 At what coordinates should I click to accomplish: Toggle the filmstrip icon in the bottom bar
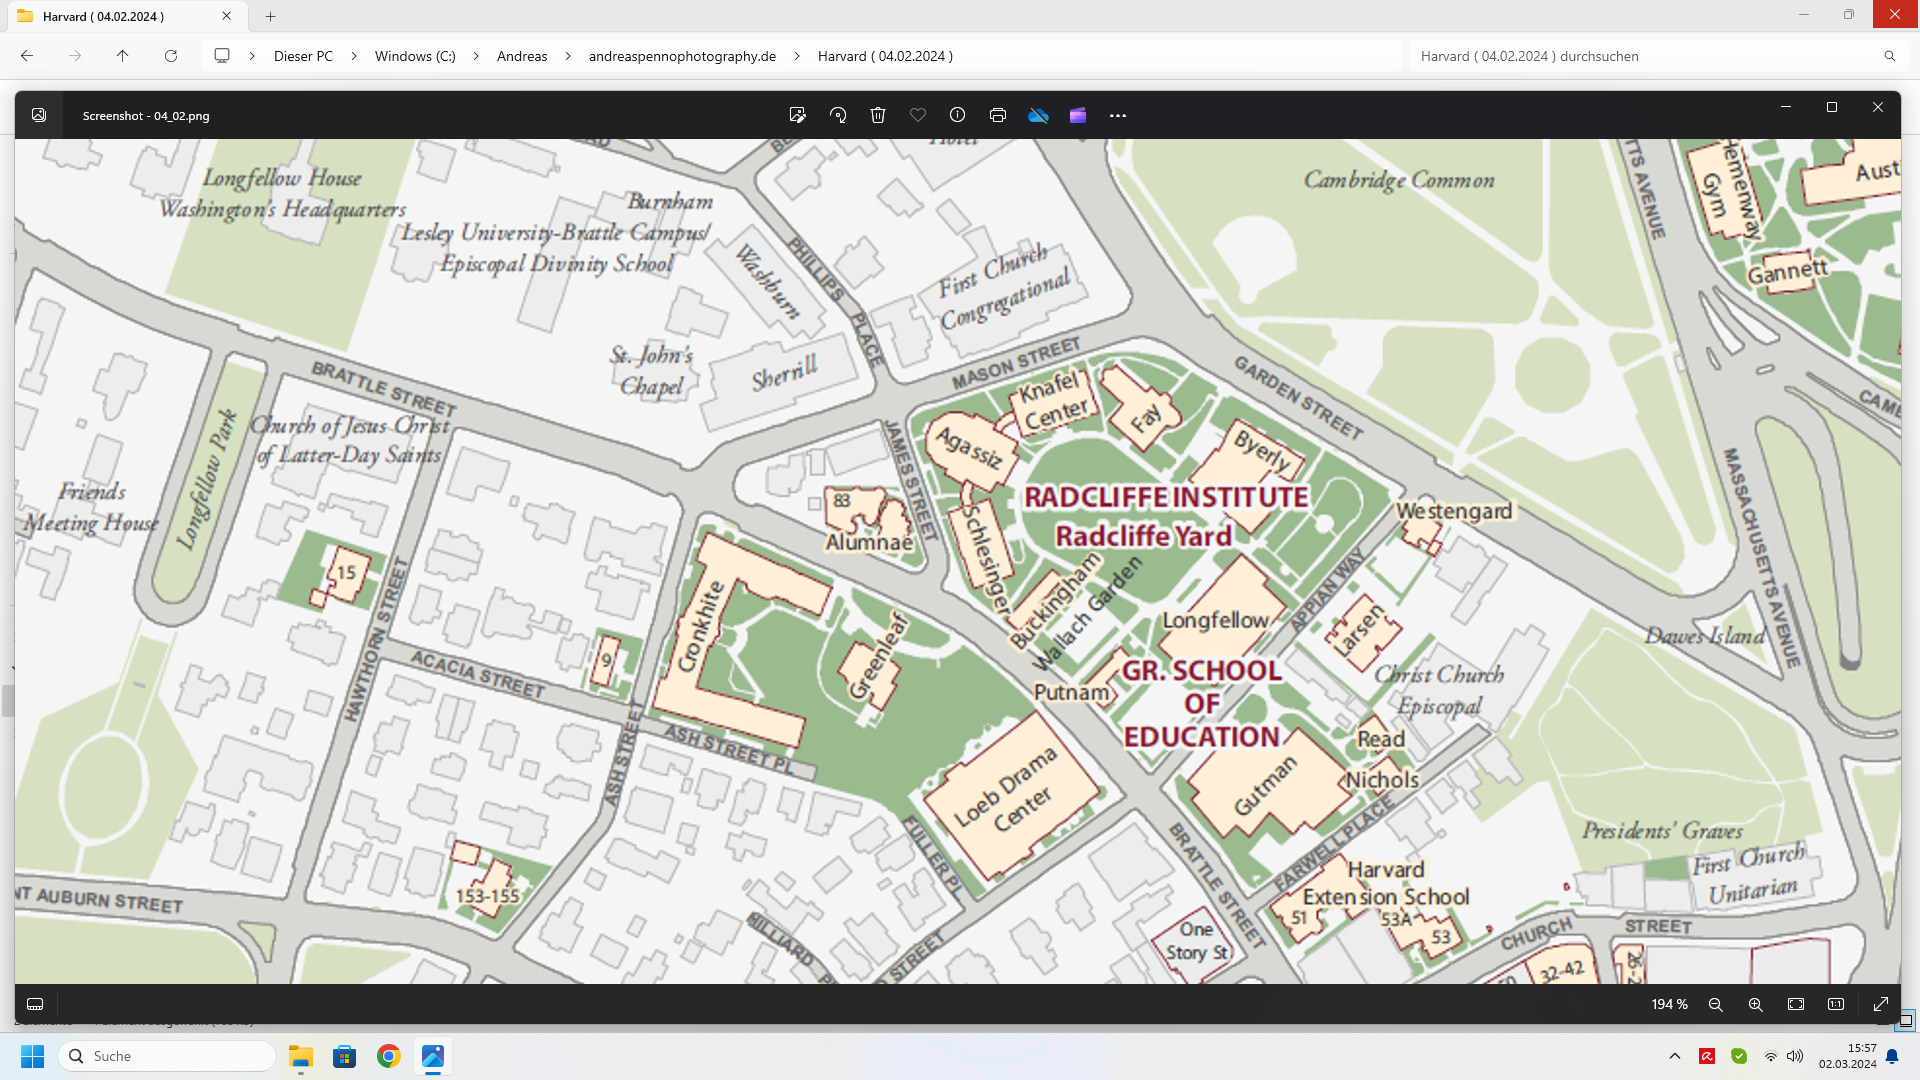(35, 1004)
